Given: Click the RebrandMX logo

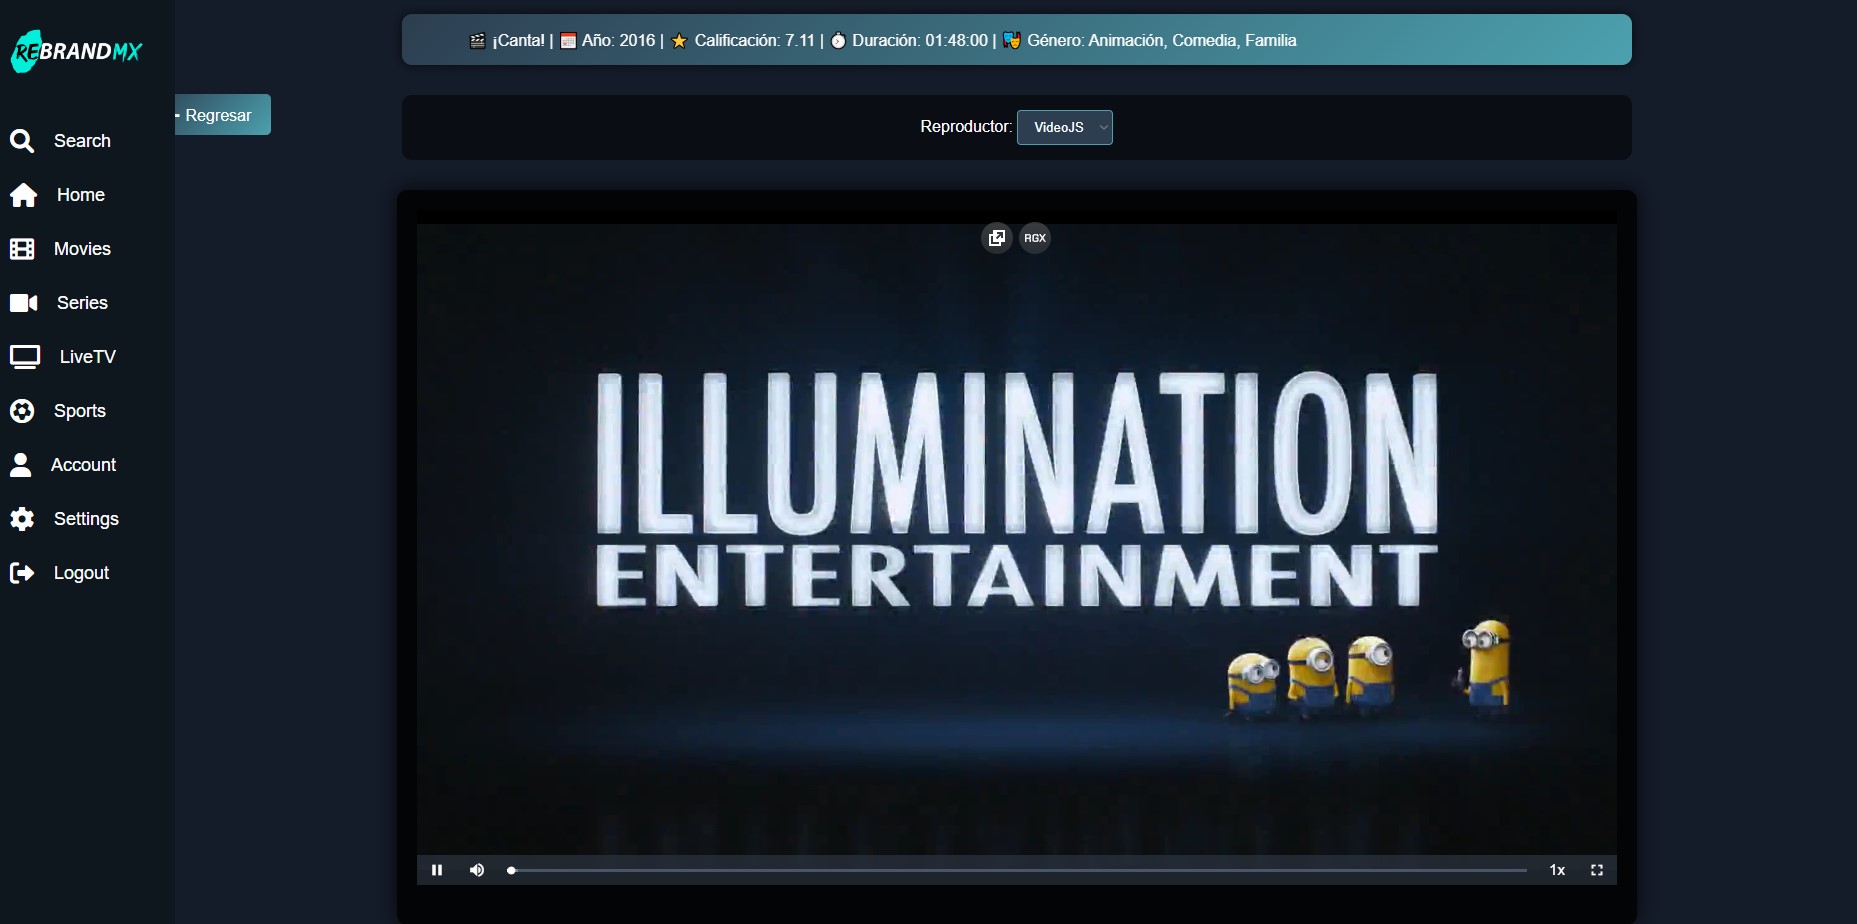Looking at the screenshot, I should pos(76,51).
